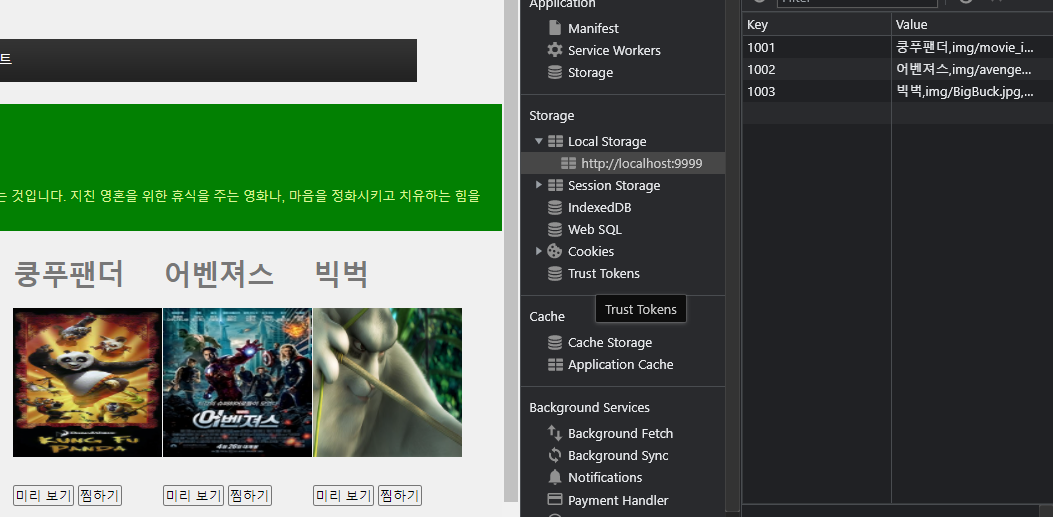Screen dimensions: 1053x517
Task: Open Application Cache in the sidebar
Action: (x=621, y=365)
